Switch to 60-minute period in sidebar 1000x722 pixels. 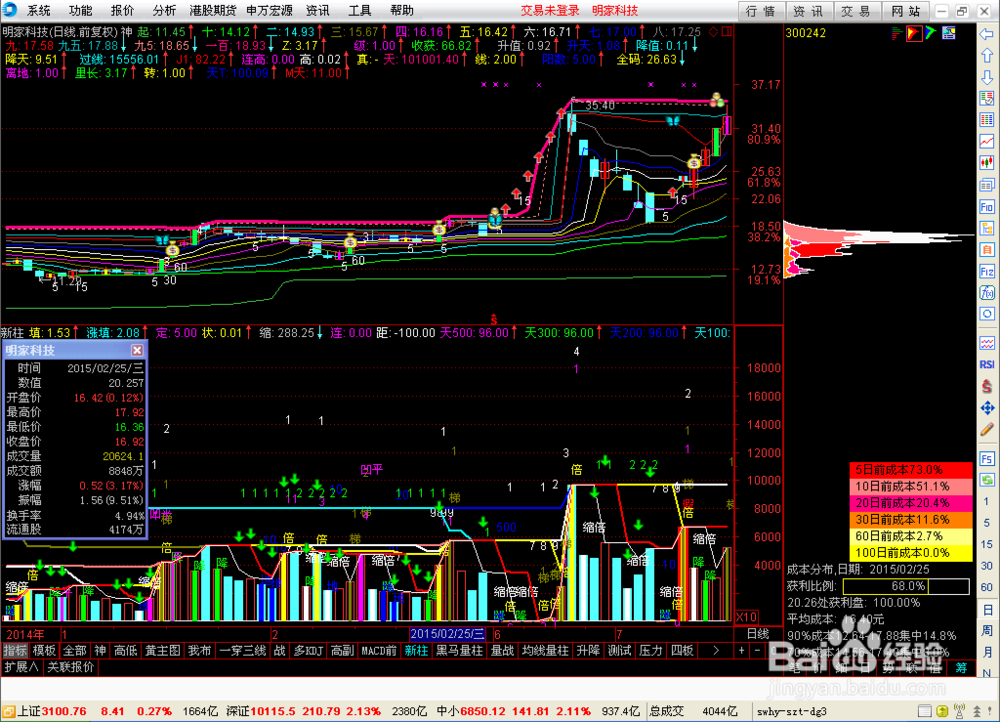tap(987, 587)
